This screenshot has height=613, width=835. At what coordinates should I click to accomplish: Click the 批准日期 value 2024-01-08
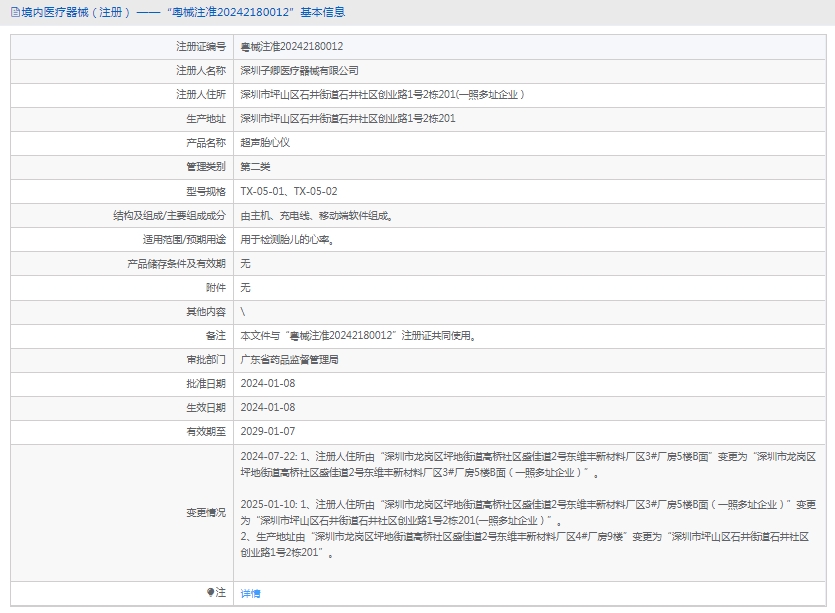(x=268, y=383)
